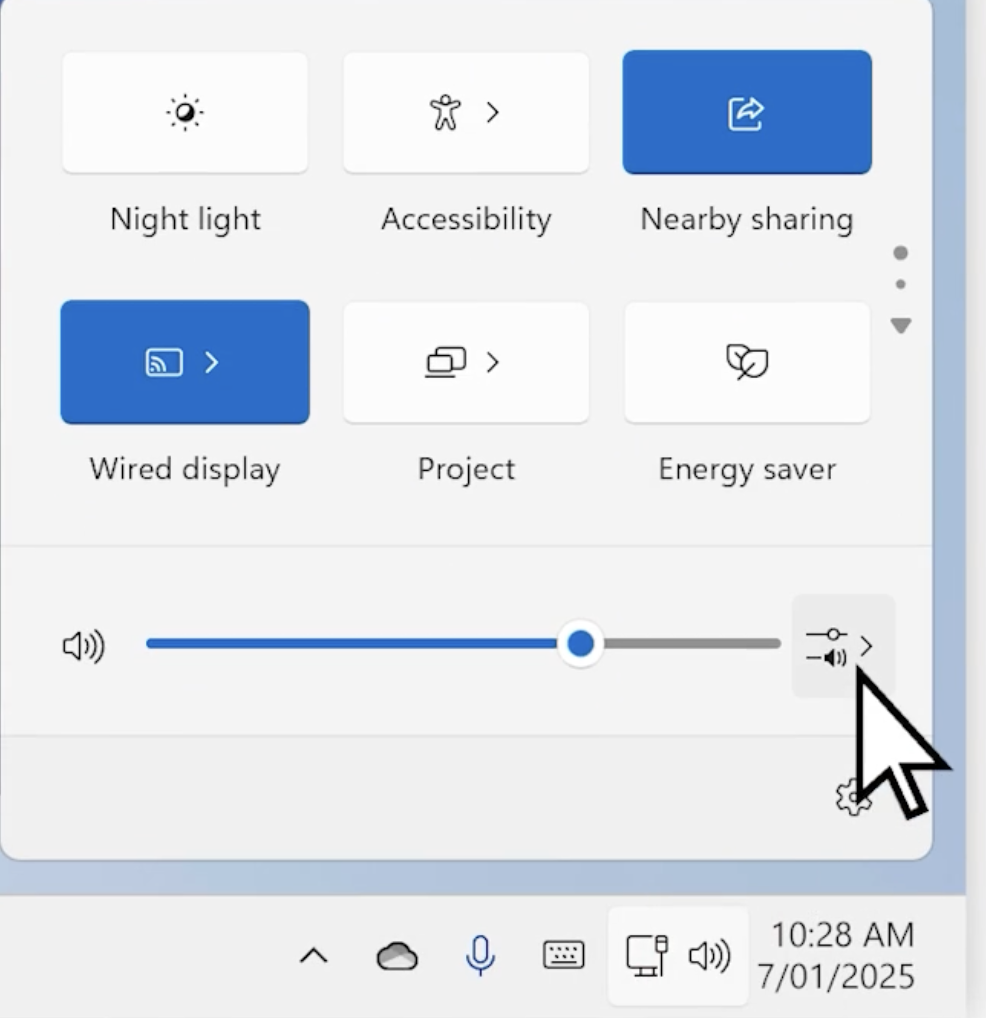Viewport: 986px width, 1018px height.
Task: Click the network wired tray icon
Action: (647, 956)
